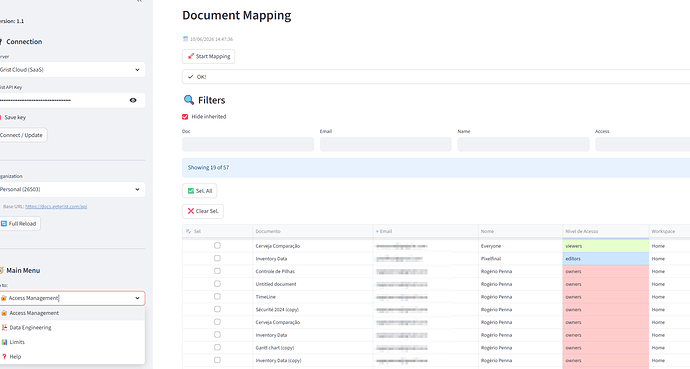This screenshot has height=369, width=690.
Task: Click the Full Reload button
Action: [19, 223]
